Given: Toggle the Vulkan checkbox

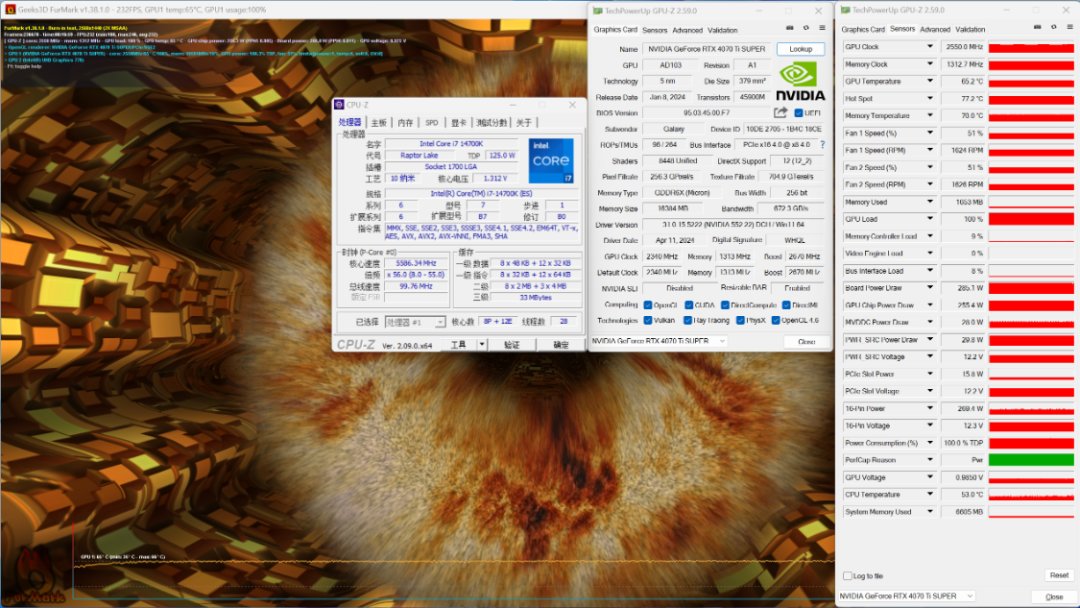Looking at the screenshot, I should [647, 320].
